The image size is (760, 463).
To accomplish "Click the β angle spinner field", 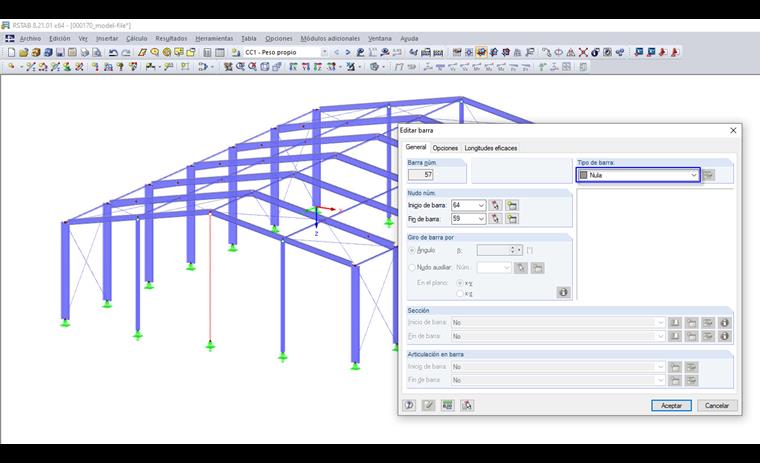I will 499,250.
